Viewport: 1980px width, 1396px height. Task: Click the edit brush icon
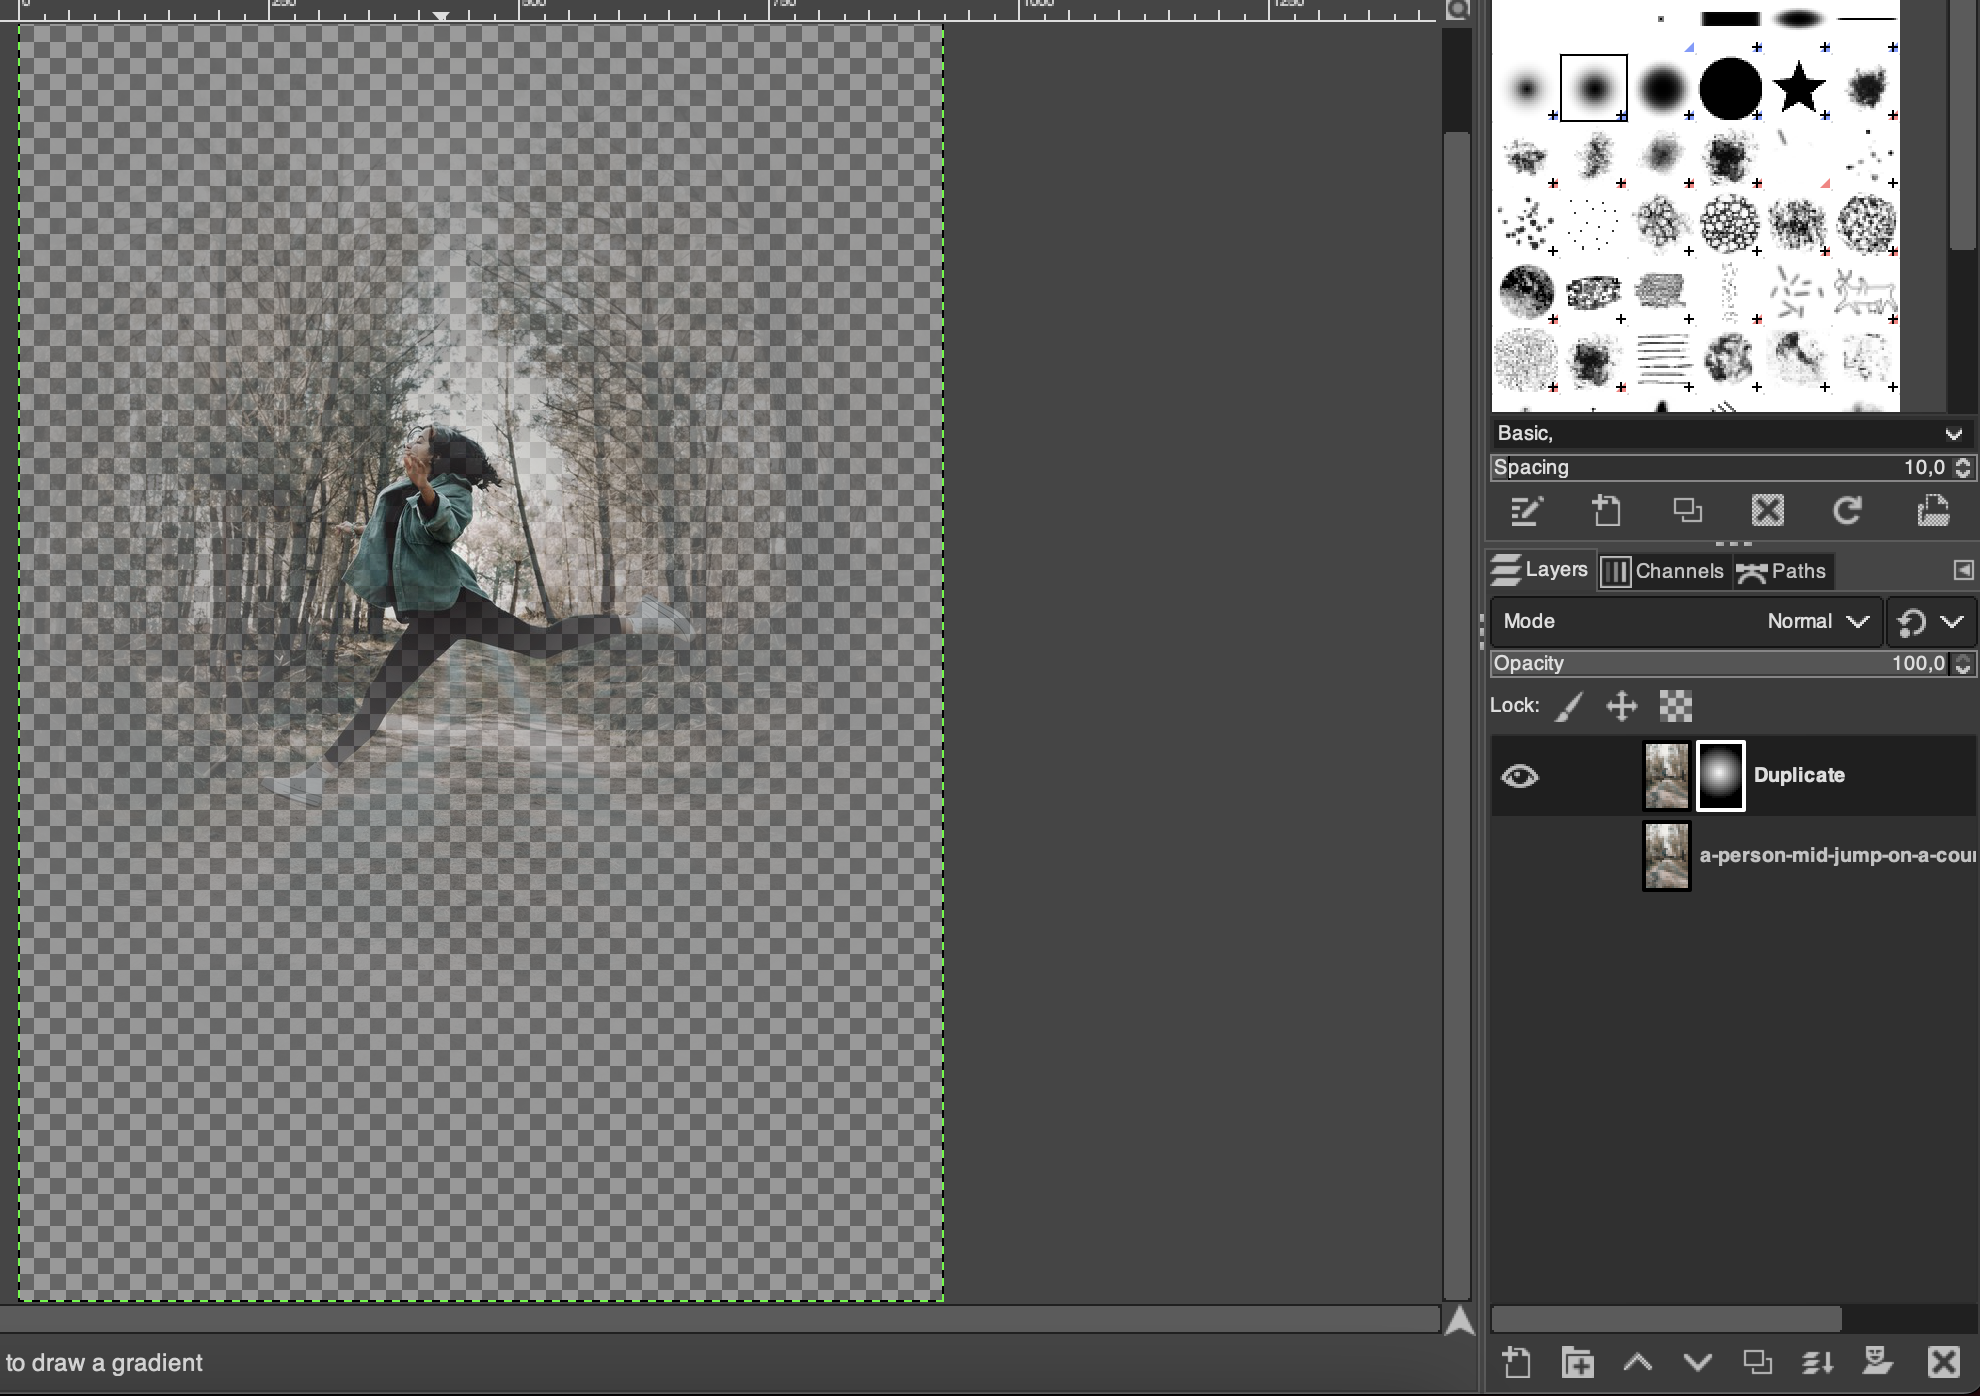pyautogui.click(x=1526, y=511)
